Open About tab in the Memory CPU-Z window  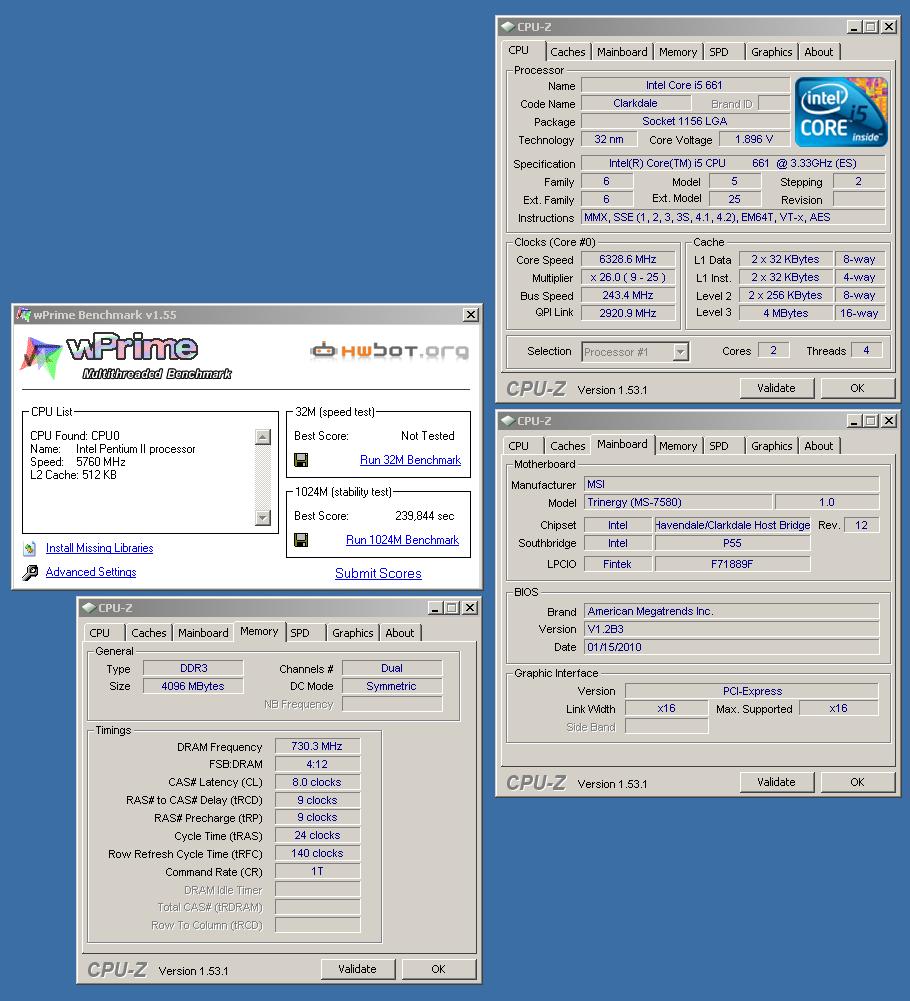point(400,633)
